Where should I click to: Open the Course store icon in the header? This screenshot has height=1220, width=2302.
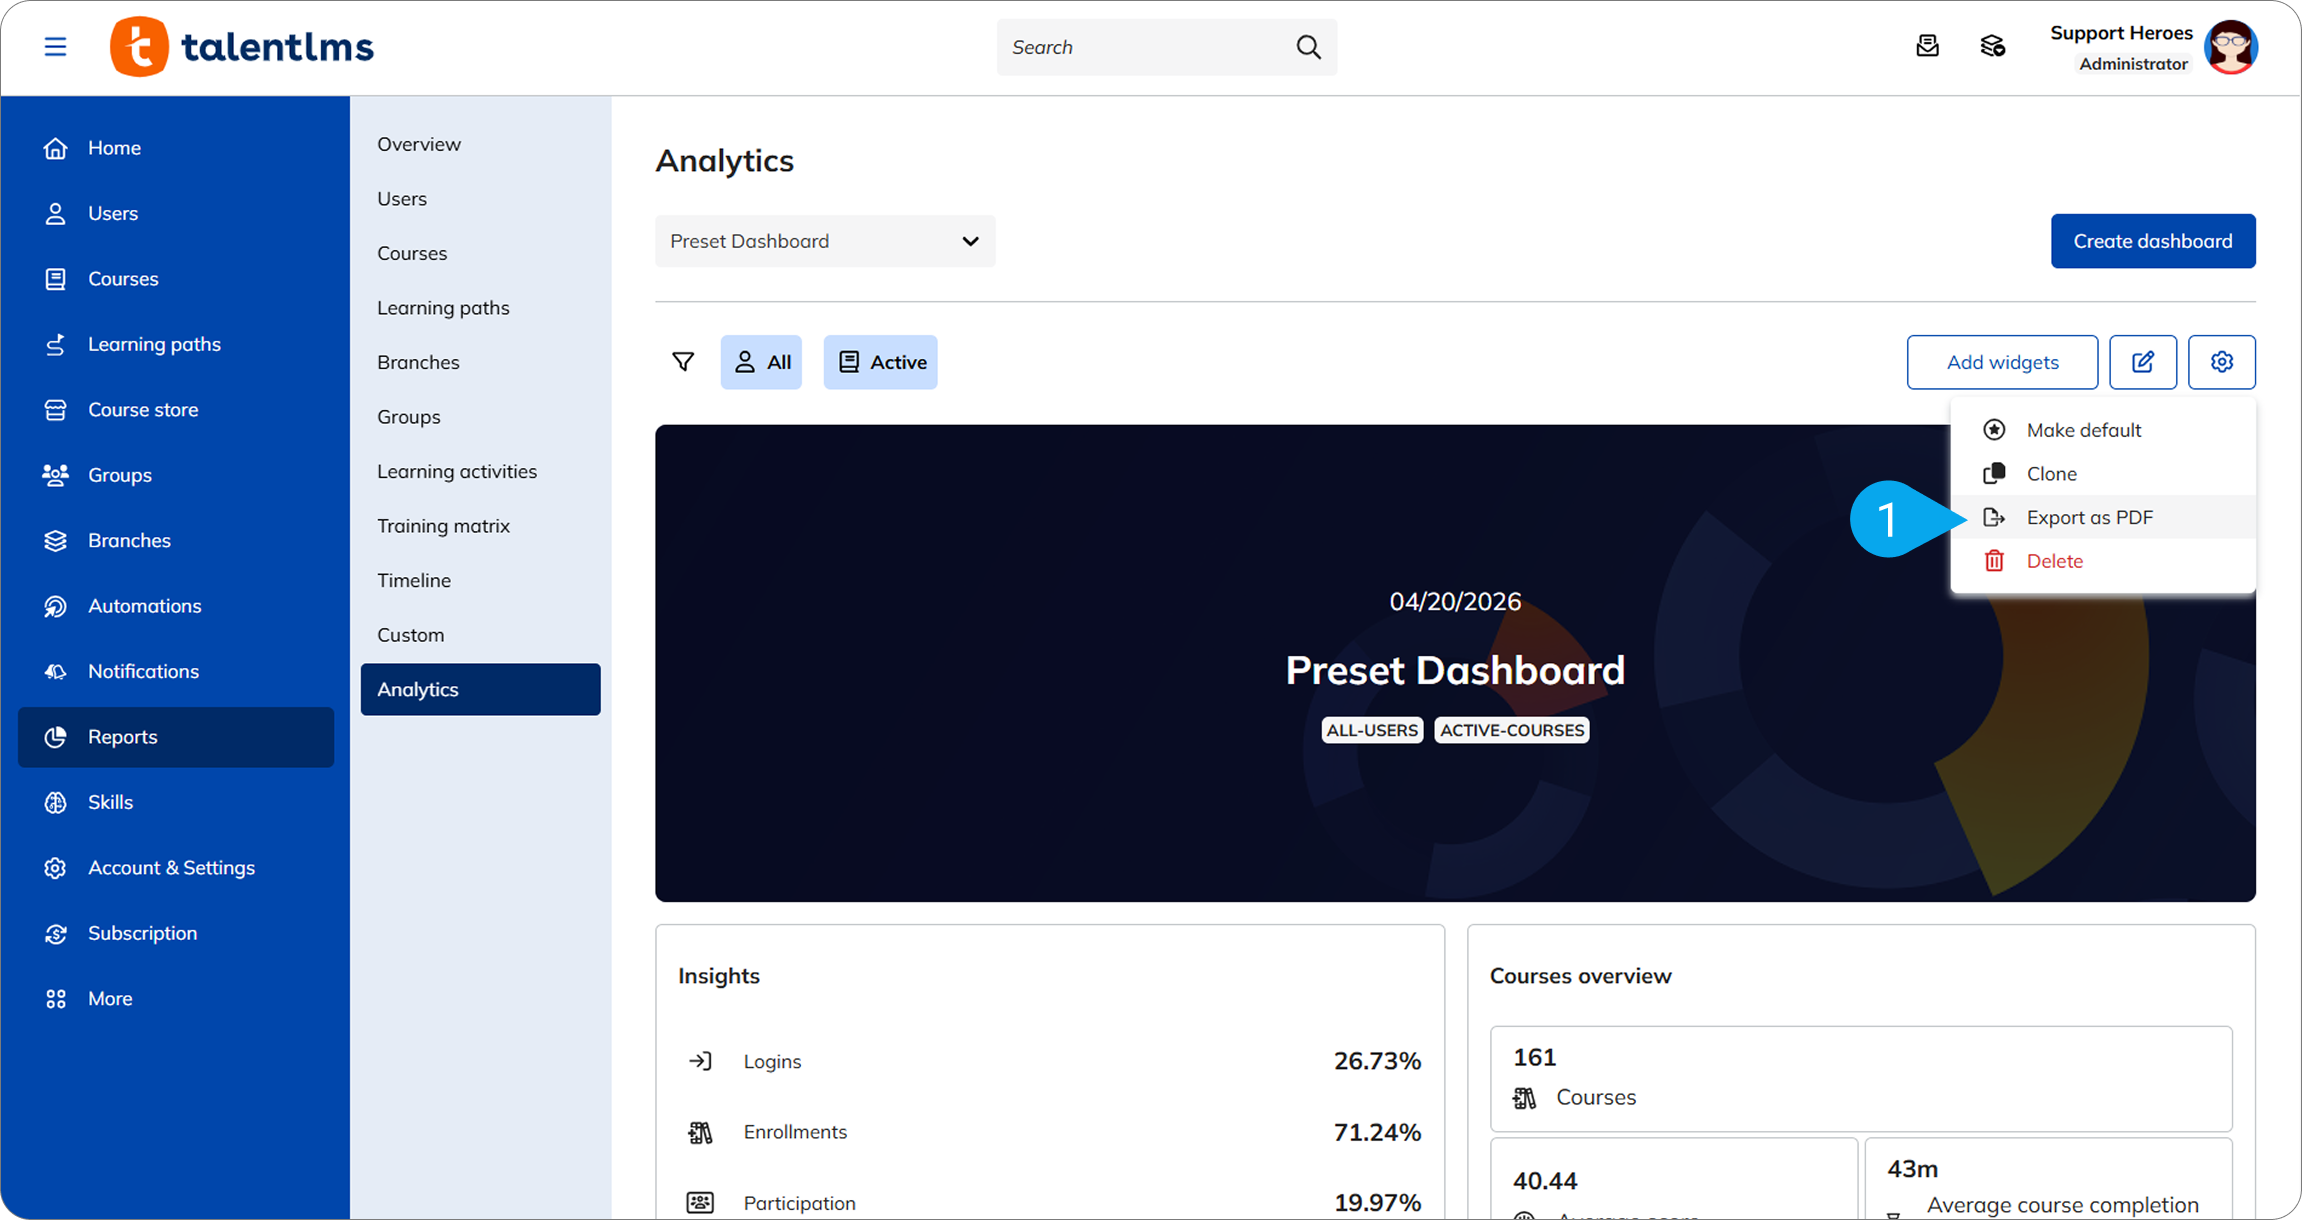pyautogui.click(x=1992, y=46)
